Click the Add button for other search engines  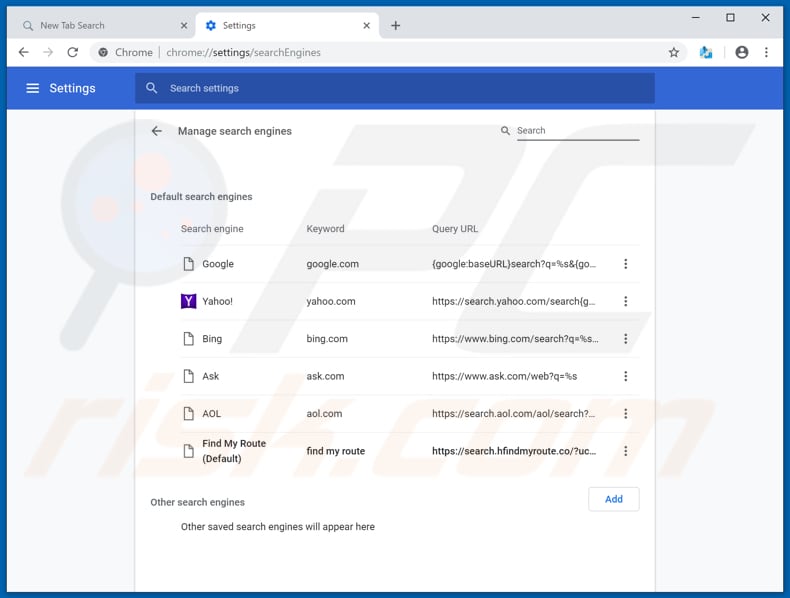[614, 499]
